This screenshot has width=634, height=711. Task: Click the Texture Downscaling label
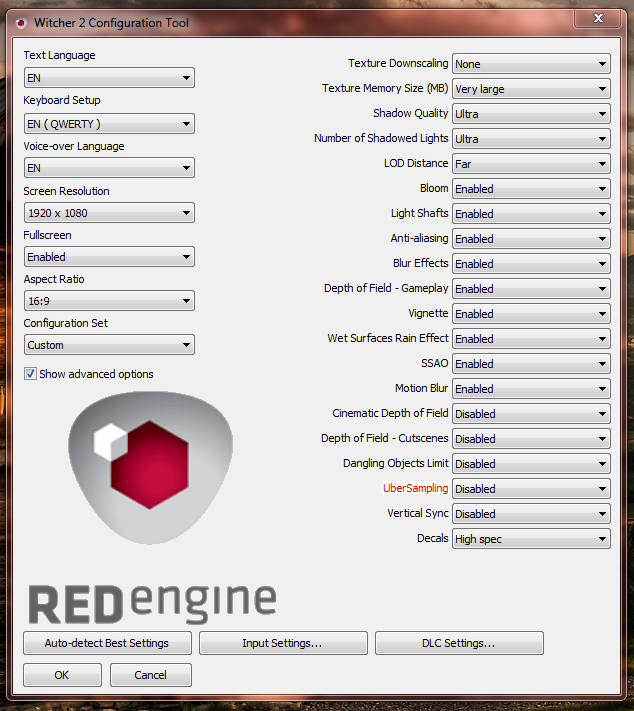coord(398,63)
